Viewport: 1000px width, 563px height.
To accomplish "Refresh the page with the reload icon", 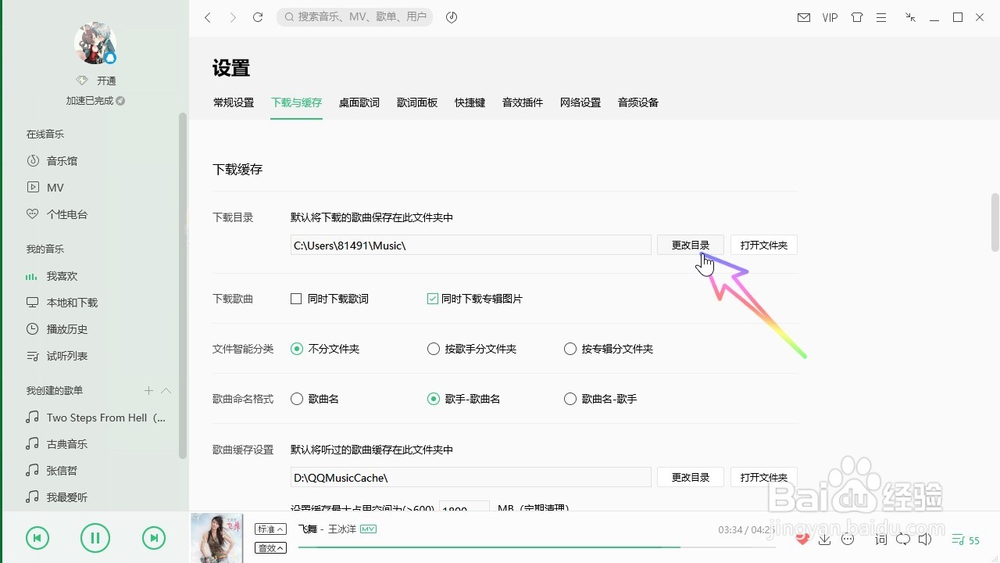I will tap(258, 17).
